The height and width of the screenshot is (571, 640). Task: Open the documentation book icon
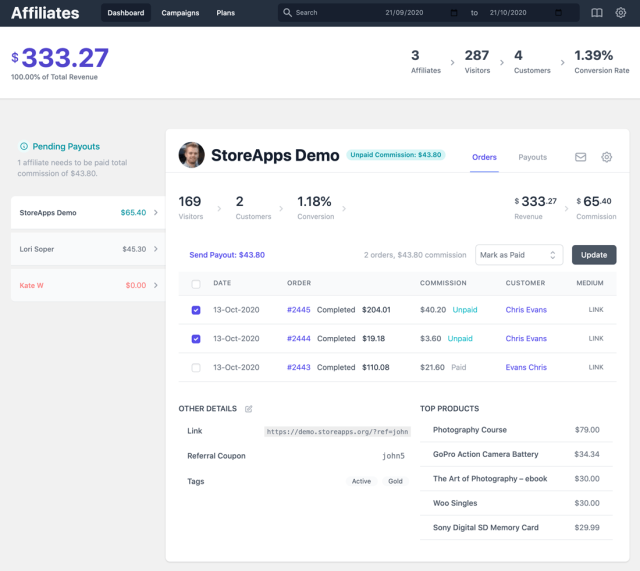[x=597, y=13]
